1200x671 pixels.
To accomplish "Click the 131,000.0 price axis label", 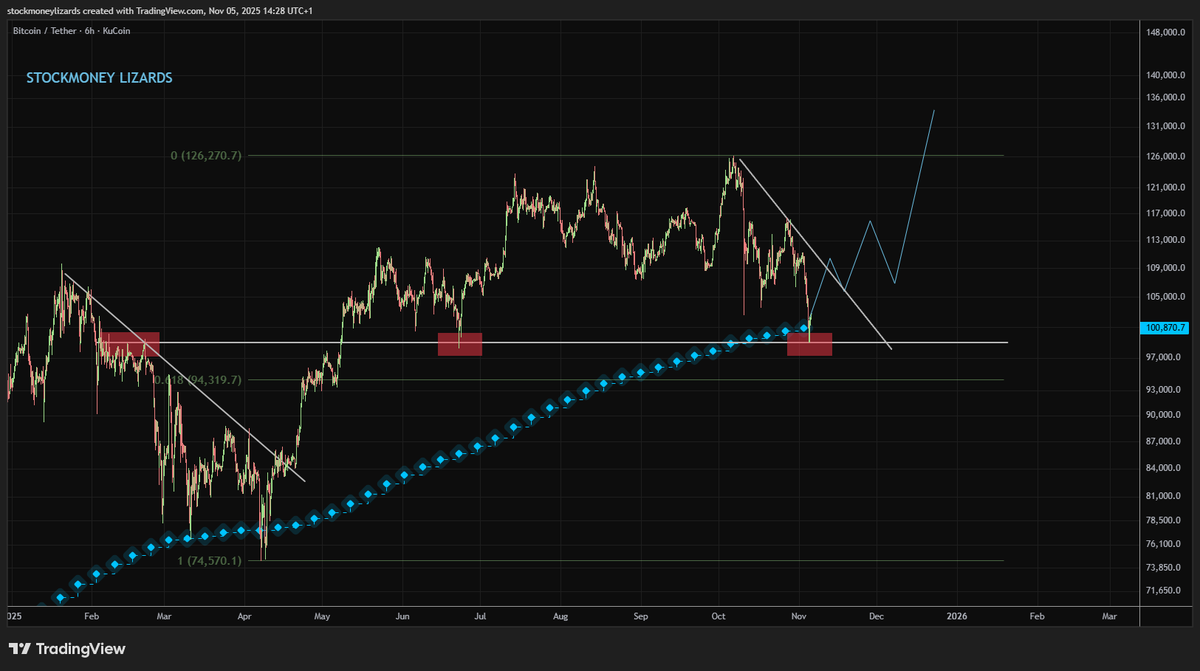I will (1167, 126).
